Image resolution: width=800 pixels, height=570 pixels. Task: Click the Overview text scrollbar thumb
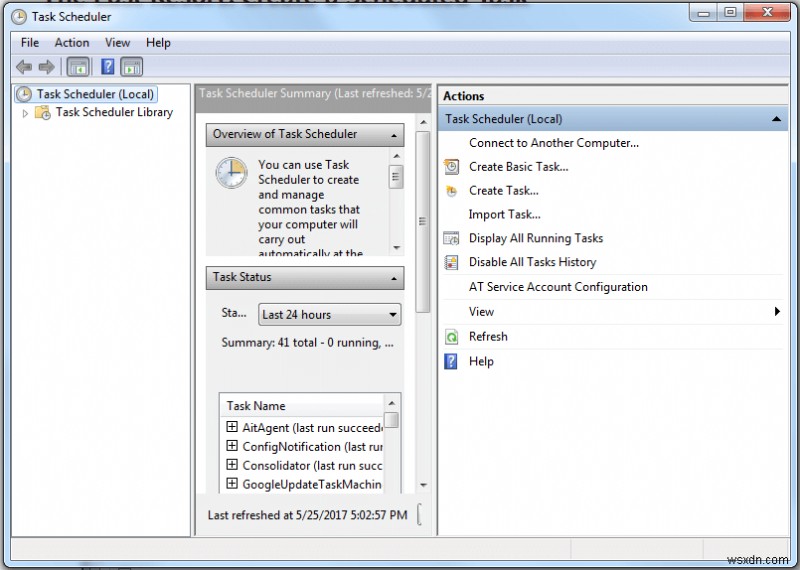click(396, 177)
